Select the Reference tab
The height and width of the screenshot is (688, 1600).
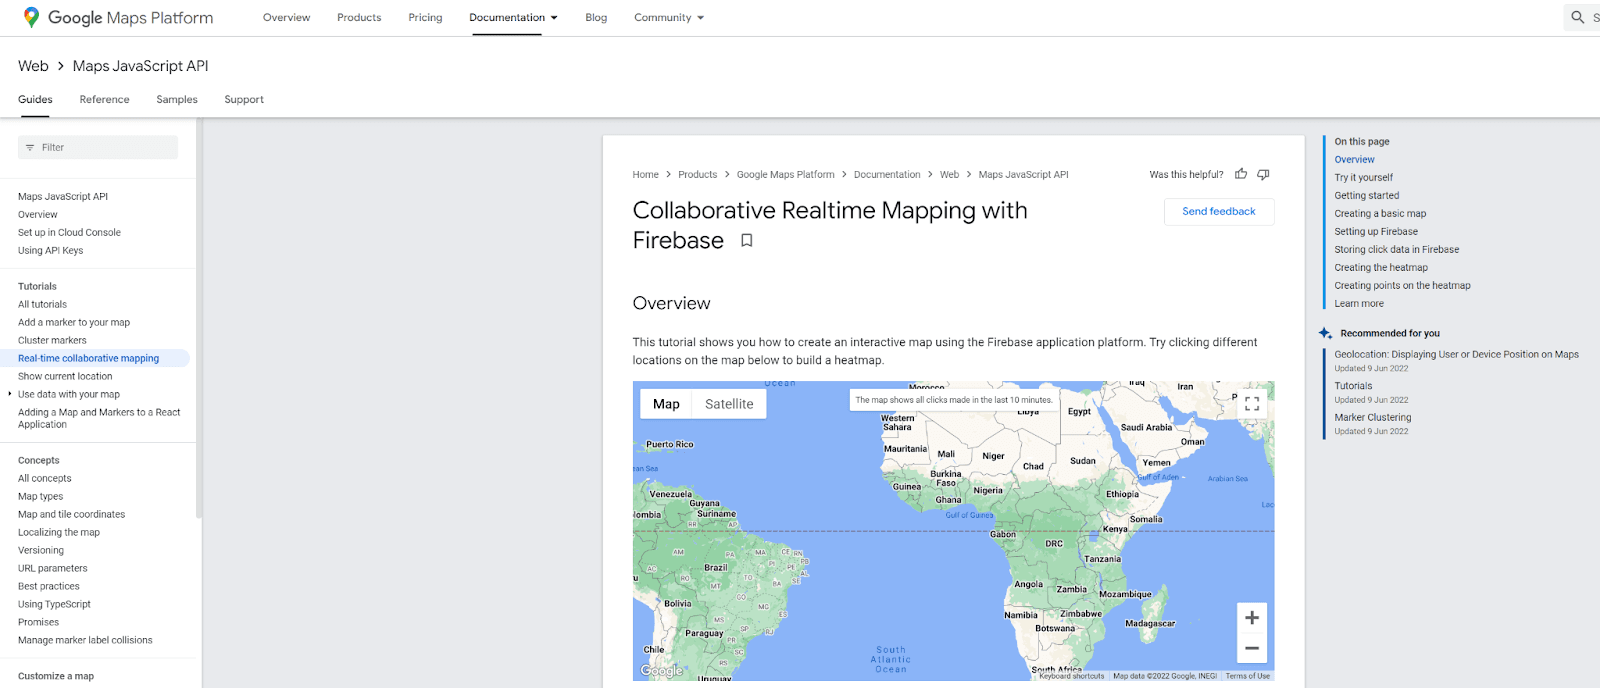click(104, 99)
